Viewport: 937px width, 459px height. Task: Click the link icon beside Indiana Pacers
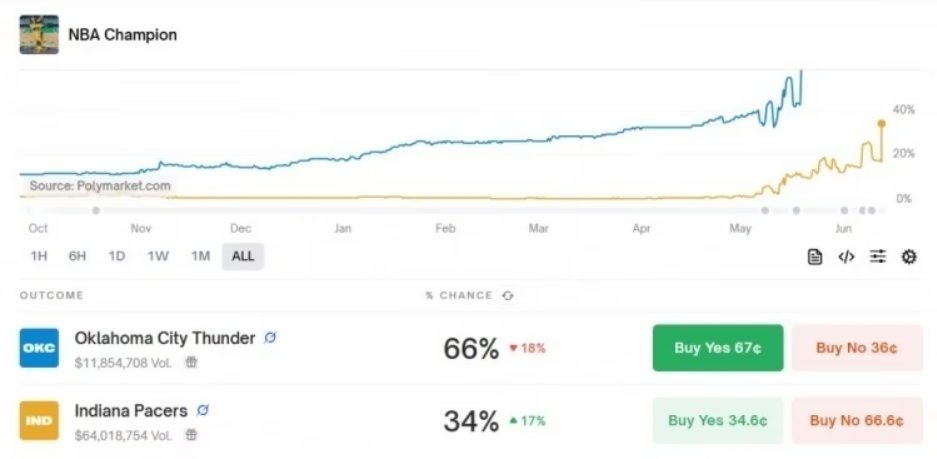(203, 411)
